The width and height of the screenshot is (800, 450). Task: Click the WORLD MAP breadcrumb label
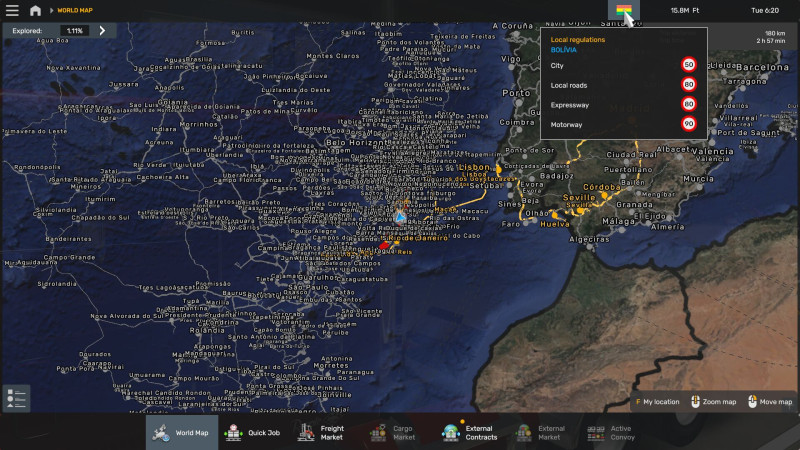click(x=75, y=10)
